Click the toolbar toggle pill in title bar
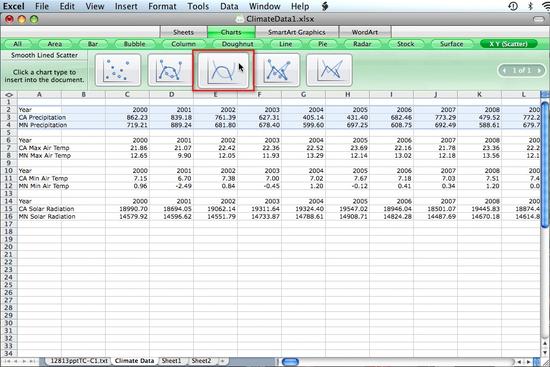 point(539,19)
